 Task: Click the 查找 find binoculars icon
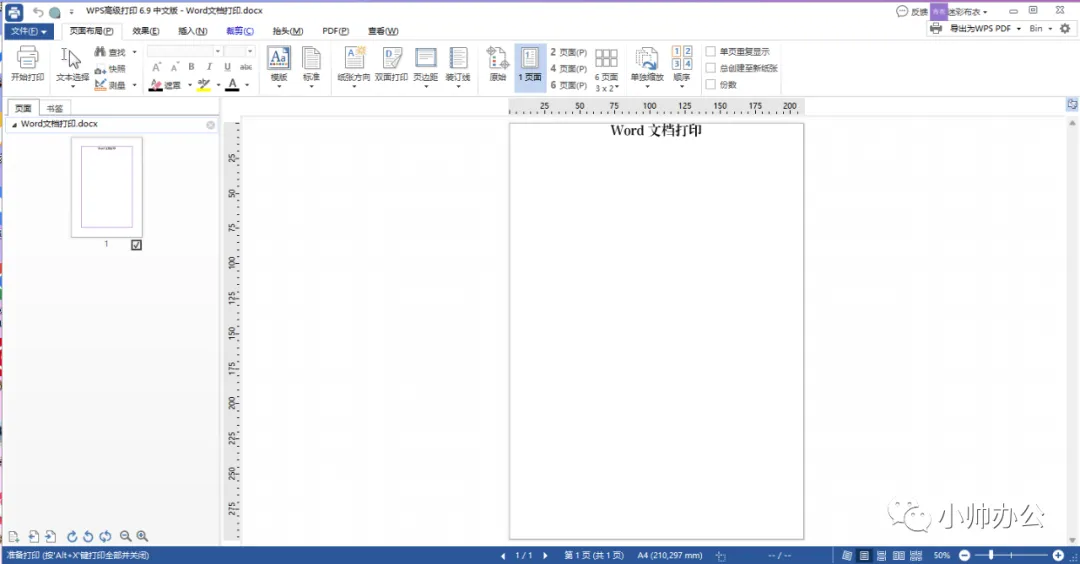[101, 52]
